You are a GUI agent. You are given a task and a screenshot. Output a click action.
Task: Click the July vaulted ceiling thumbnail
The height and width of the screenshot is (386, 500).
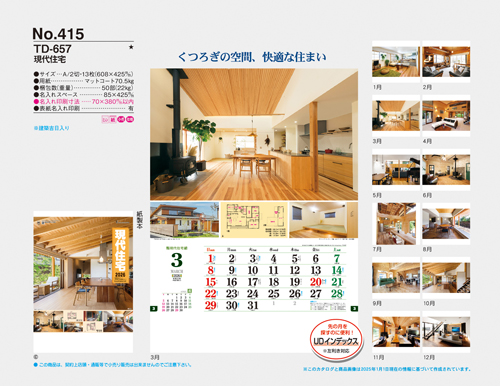396,224
